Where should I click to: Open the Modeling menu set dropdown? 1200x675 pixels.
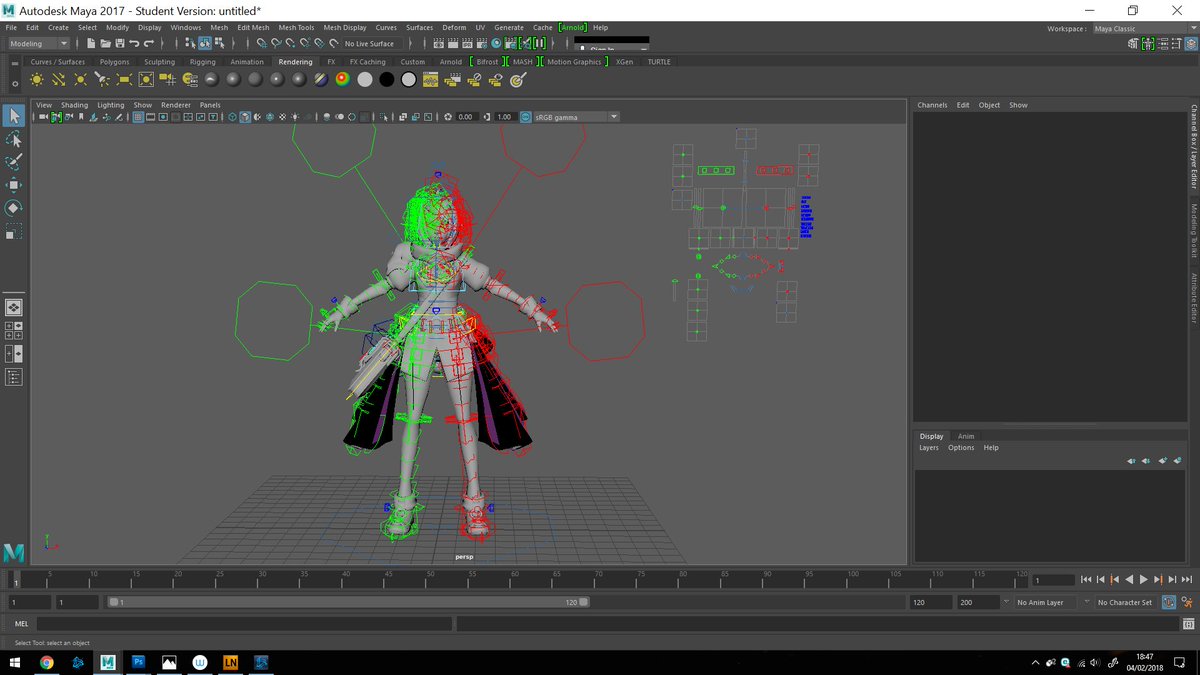point(39,43)
